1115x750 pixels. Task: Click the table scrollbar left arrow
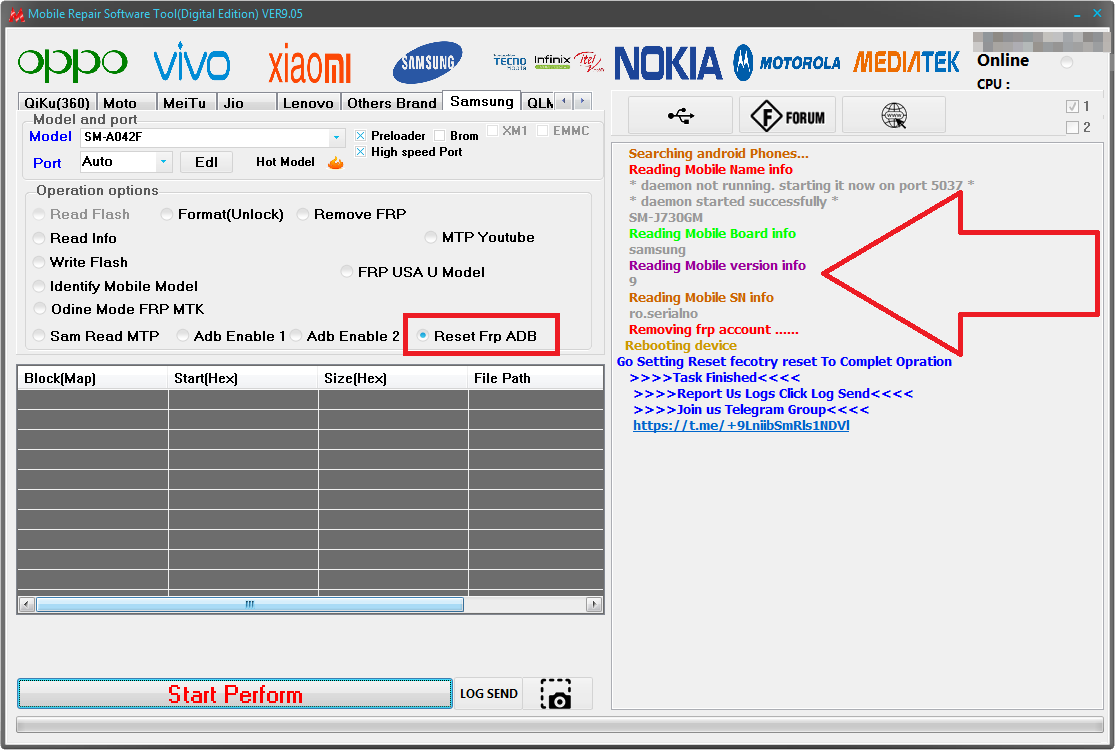point(27,604)
